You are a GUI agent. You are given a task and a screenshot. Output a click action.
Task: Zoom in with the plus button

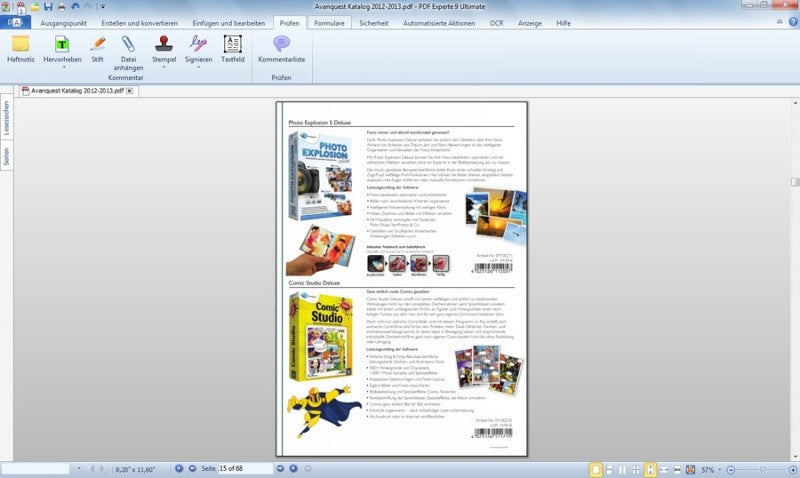[x=793, y=469]
